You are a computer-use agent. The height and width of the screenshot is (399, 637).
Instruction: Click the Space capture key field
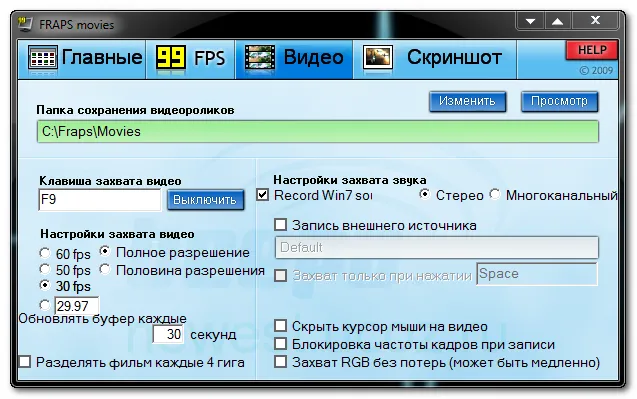point(537,274)
